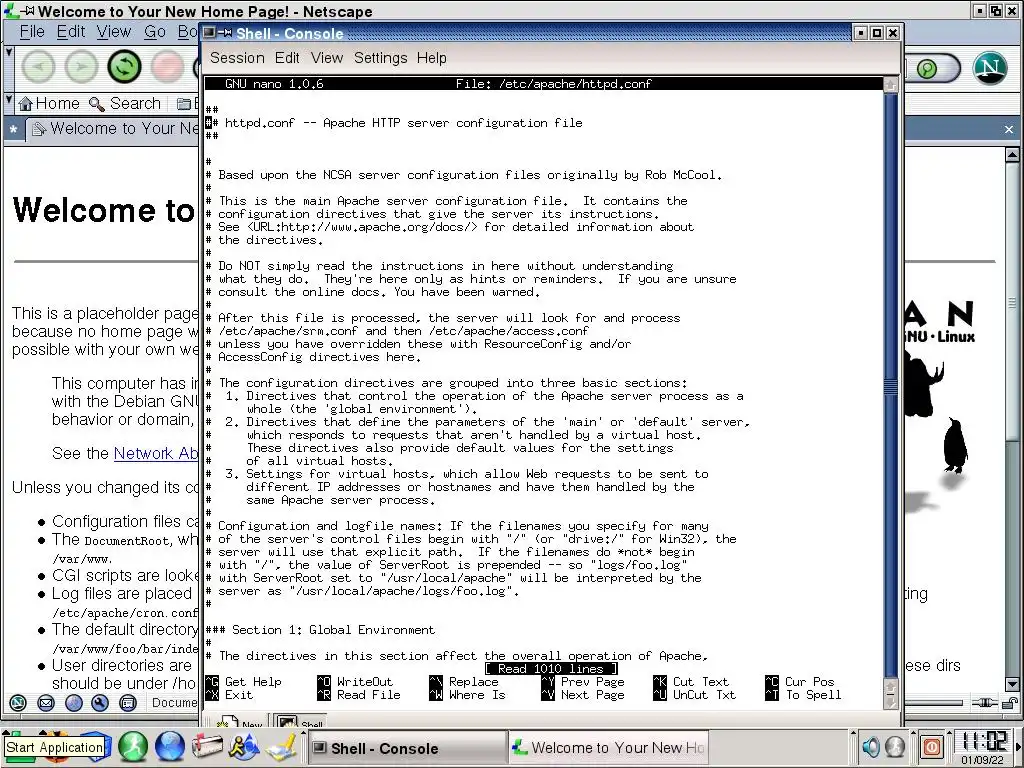Click the security padlock icon in Netscape

click(x=1009, y=703)
